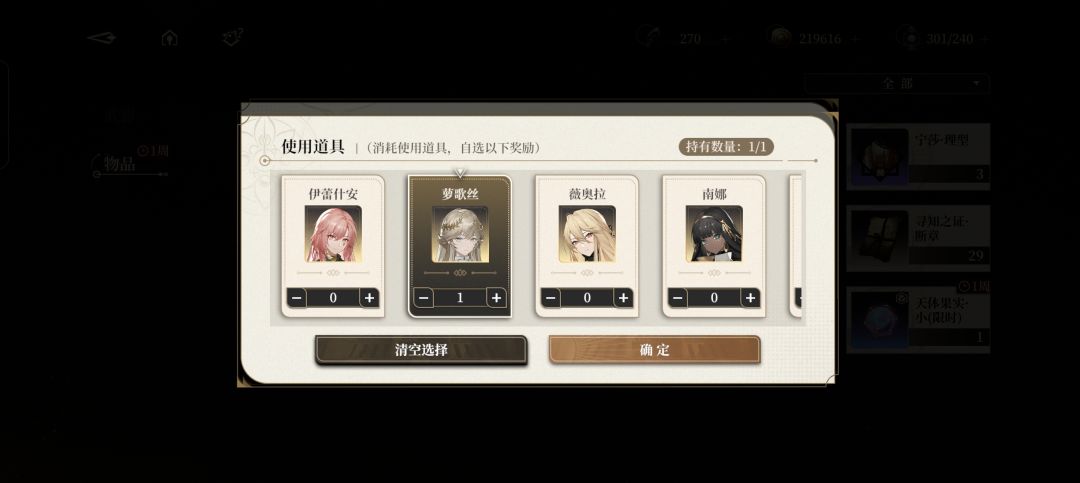Screen dimensions: 1080x483
Task: Select the 天体果实·小(限时) inventory item
Action: [x=918, y=320]
